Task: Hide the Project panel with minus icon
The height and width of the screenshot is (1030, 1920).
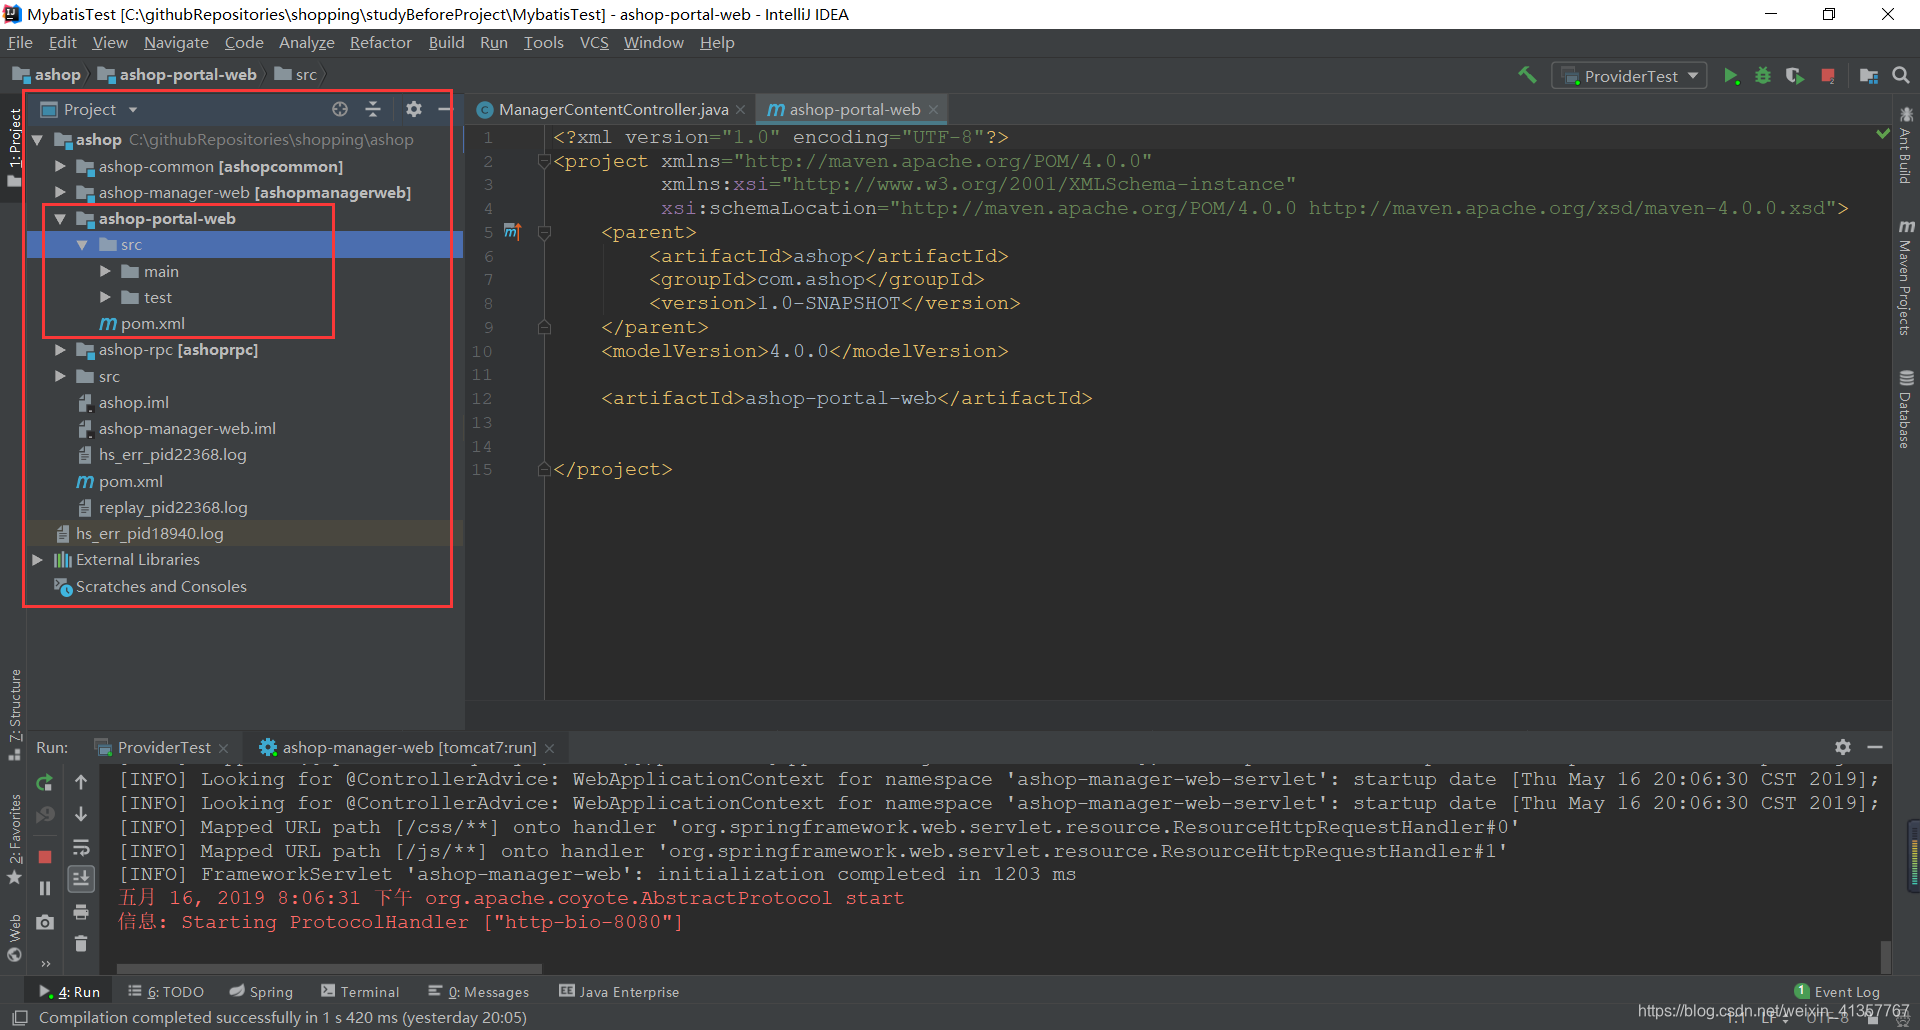Action: 444,109
